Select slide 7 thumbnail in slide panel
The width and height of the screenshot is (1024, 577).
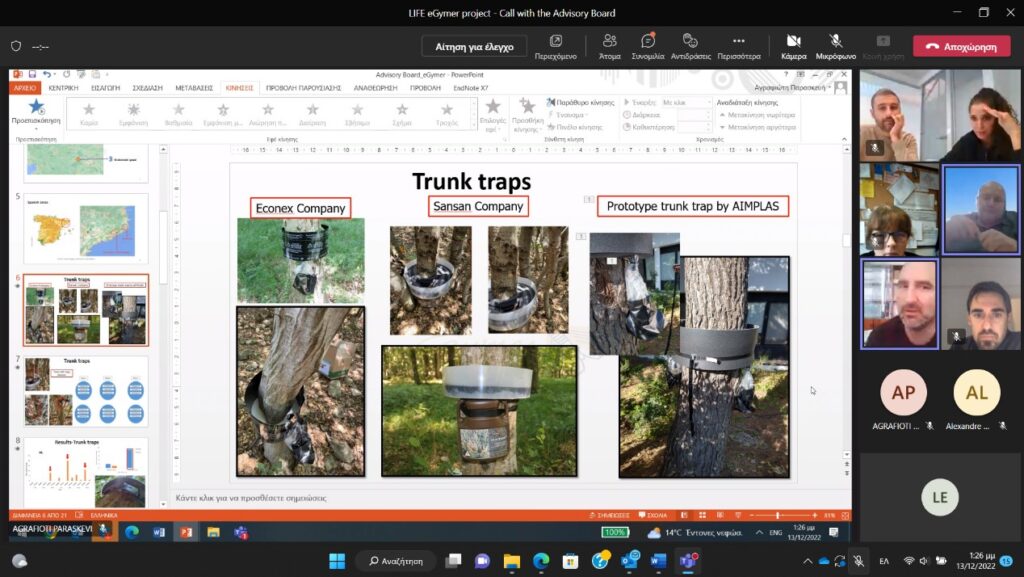86,390
